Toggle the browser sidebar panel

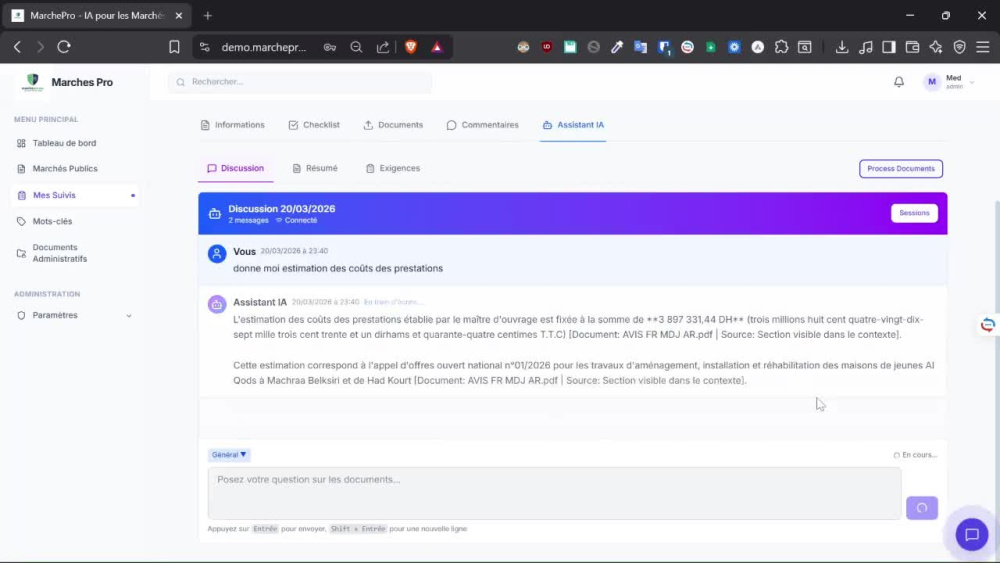888,47
